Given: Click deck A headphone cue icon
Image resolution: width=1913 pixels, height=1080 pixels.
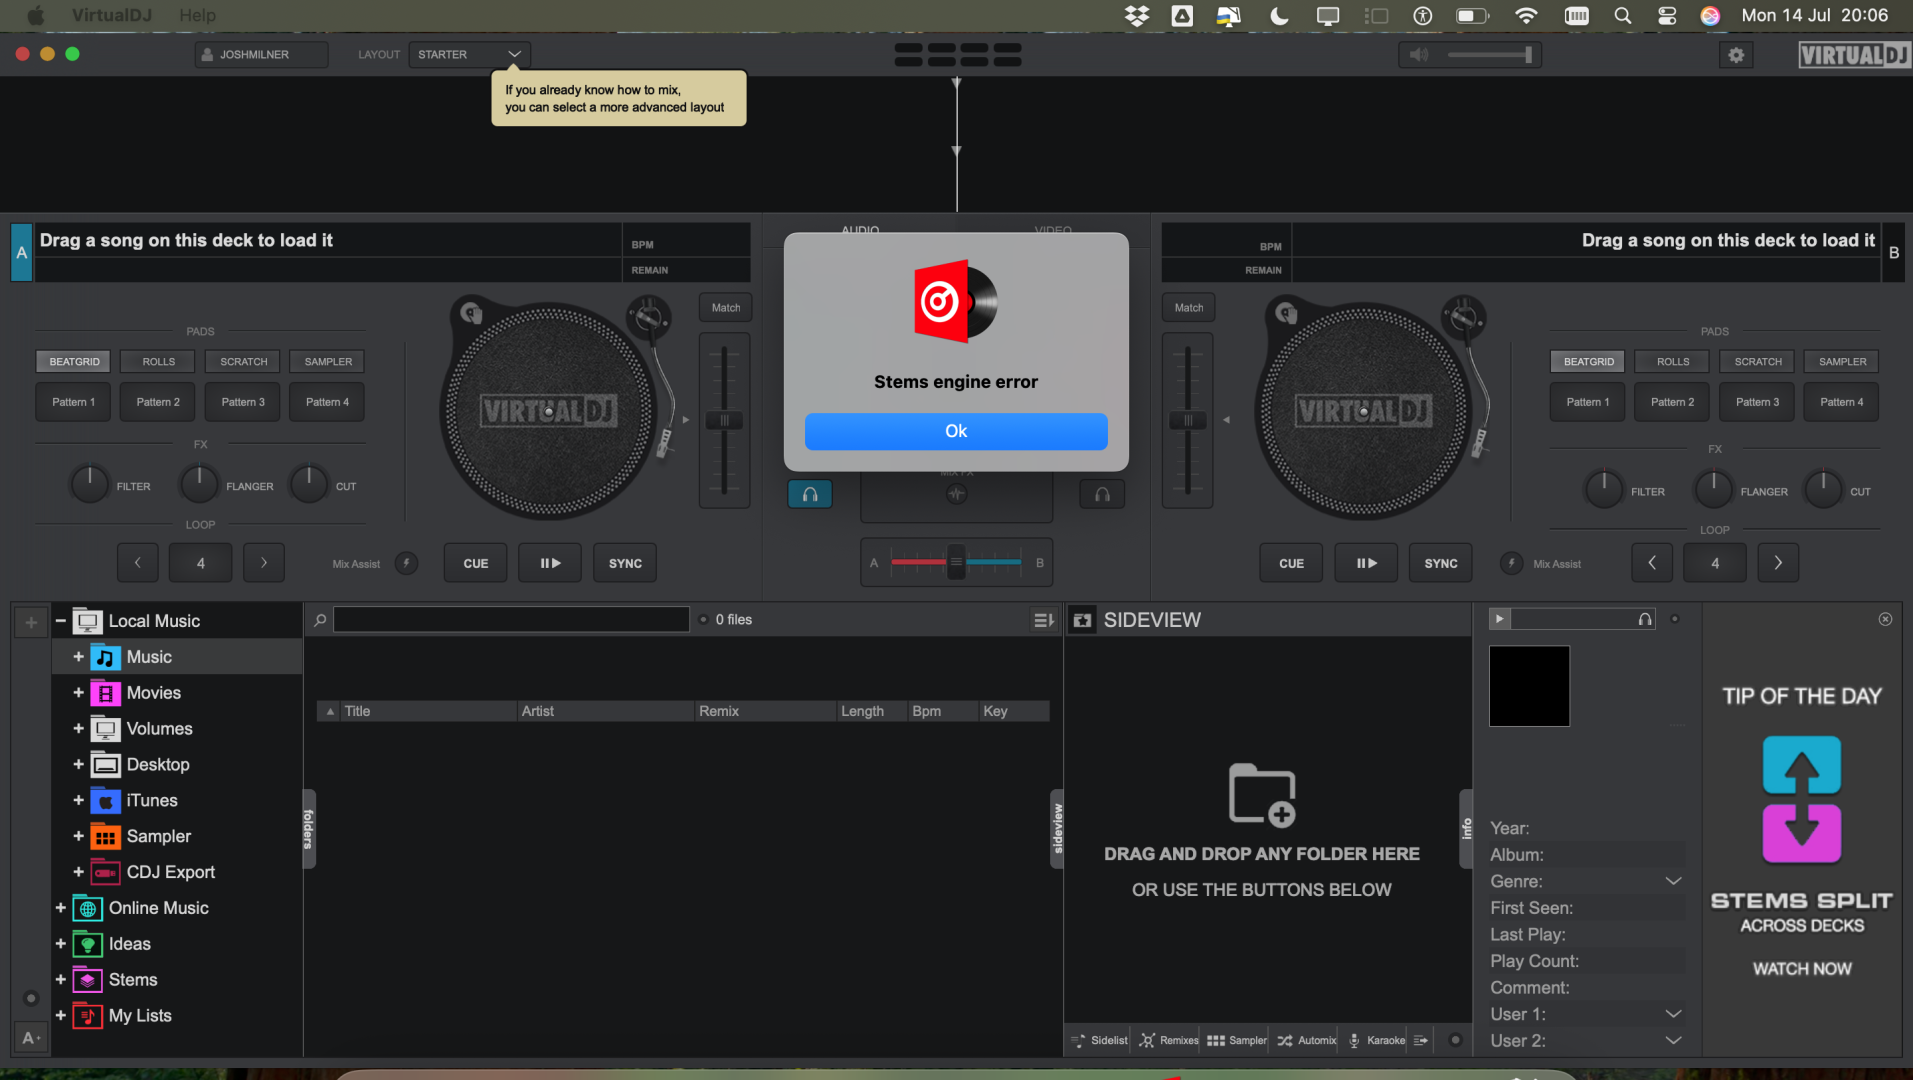Looking at the screenshot, I should point(810,494).
